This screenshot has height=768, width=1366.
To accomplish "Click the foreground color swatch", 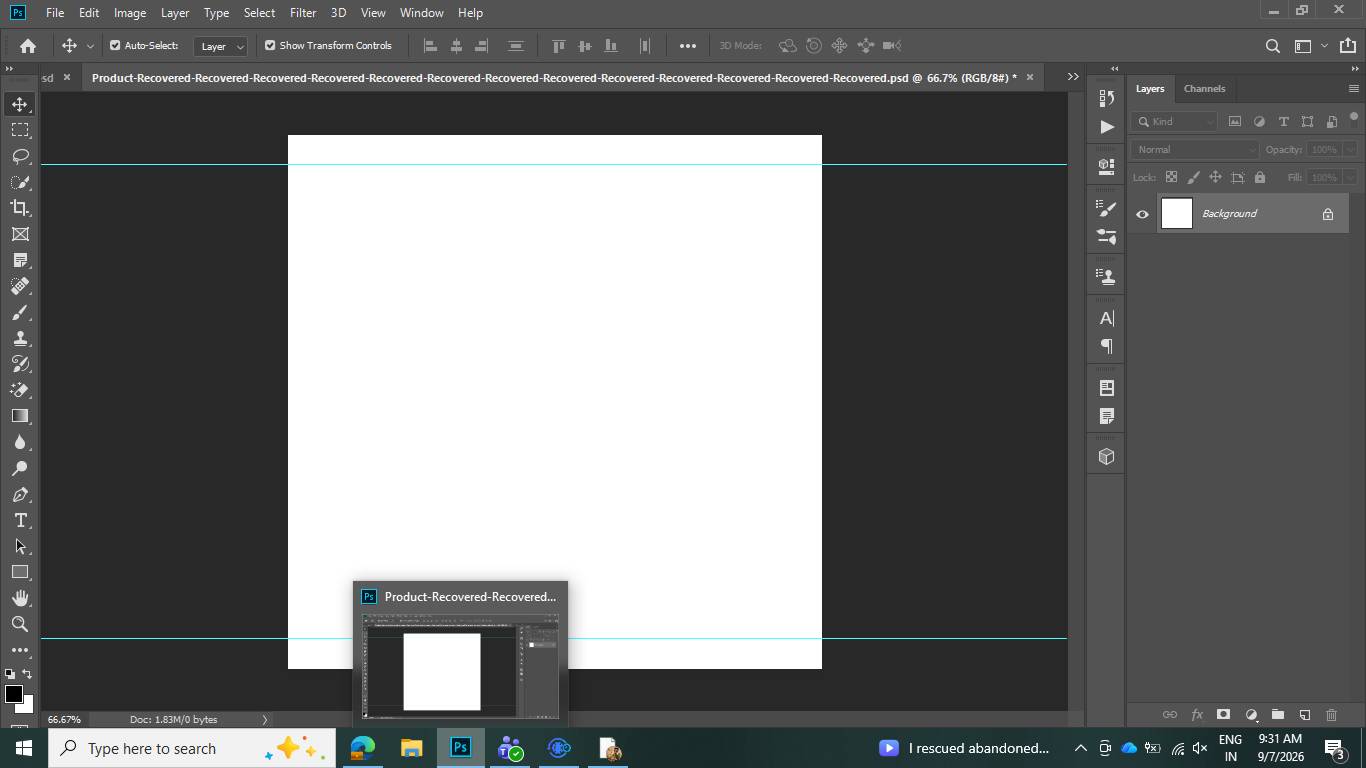I will pyautogui.click(x=14, y=694).
